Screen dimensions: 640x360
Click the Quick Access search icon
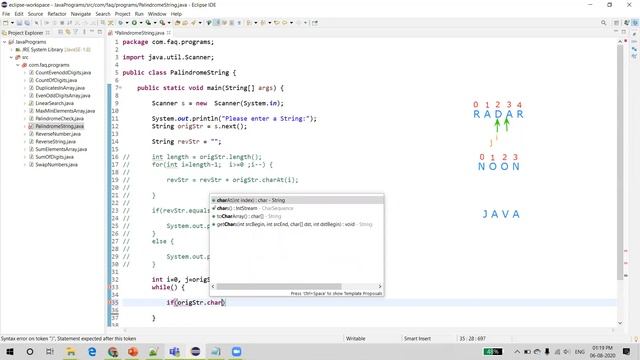pyautogui.click(x=603, y=23)
